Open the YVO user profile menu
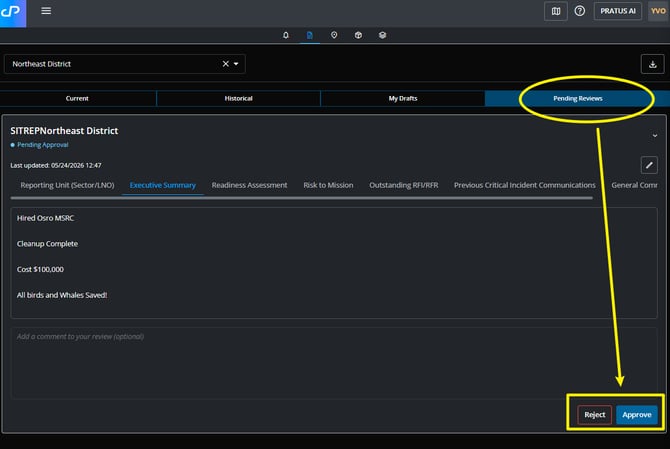Screen dimensions: 670x449 (x=658, y=11)
